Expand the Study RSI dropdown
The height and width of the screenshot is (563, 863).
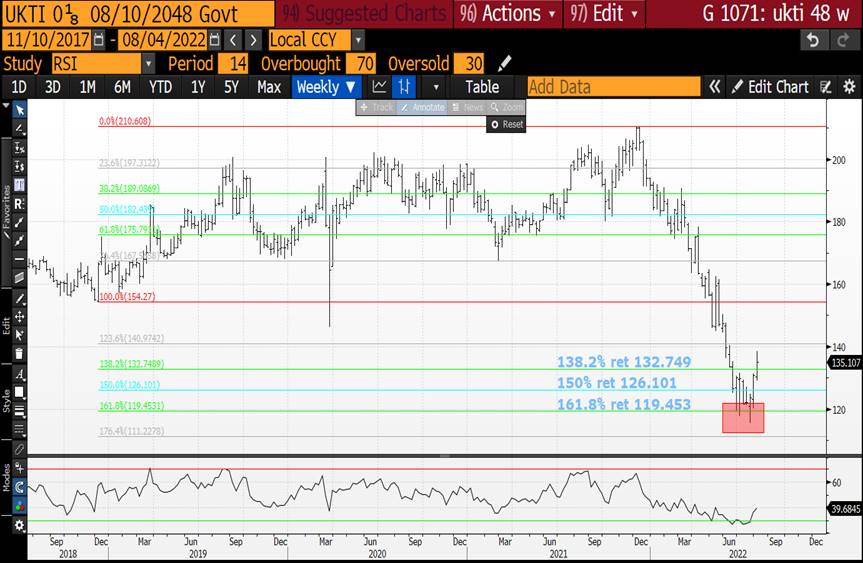pos(149,64)
